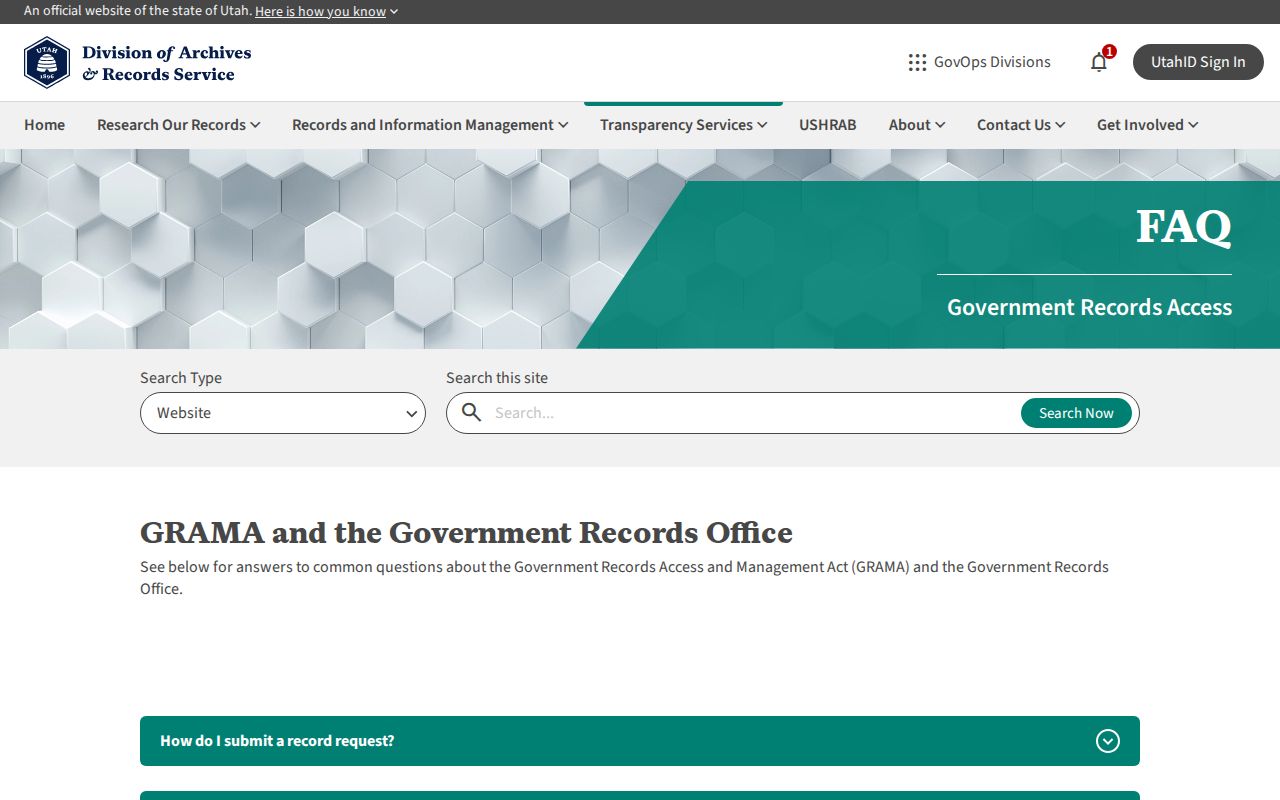Open the USHRAB page

(828, 125)
